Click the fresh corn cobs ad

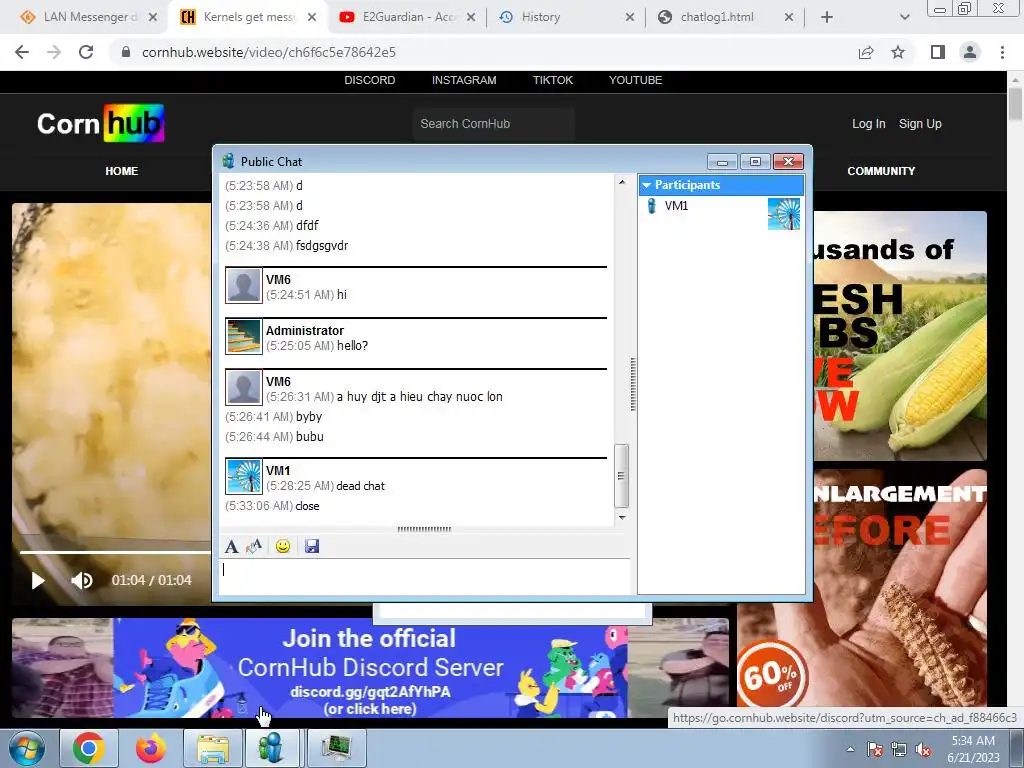coord(900,336)
